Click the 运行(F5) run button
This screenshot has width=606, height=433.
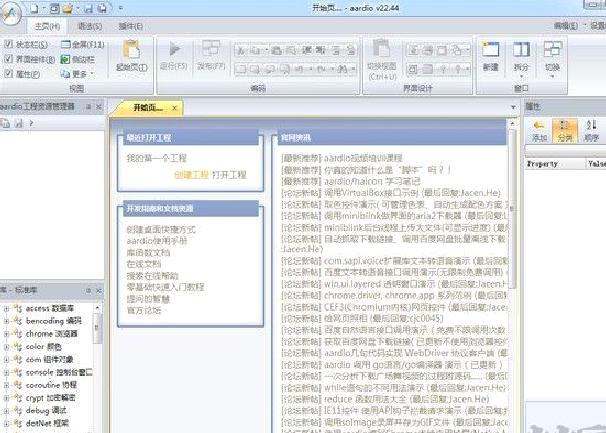click(x=174, y=56)
